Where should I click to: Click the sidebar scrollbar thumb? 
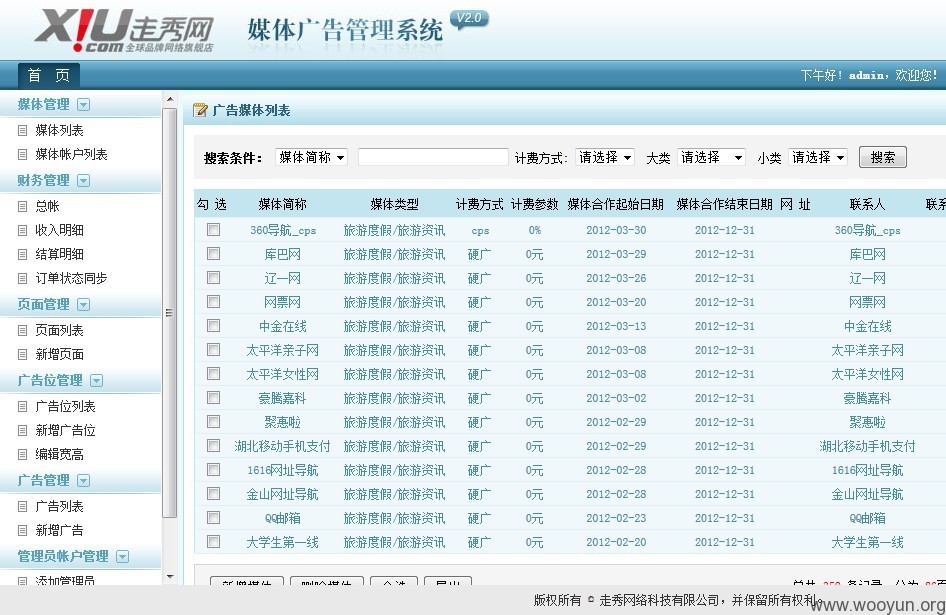coord(170,313)
